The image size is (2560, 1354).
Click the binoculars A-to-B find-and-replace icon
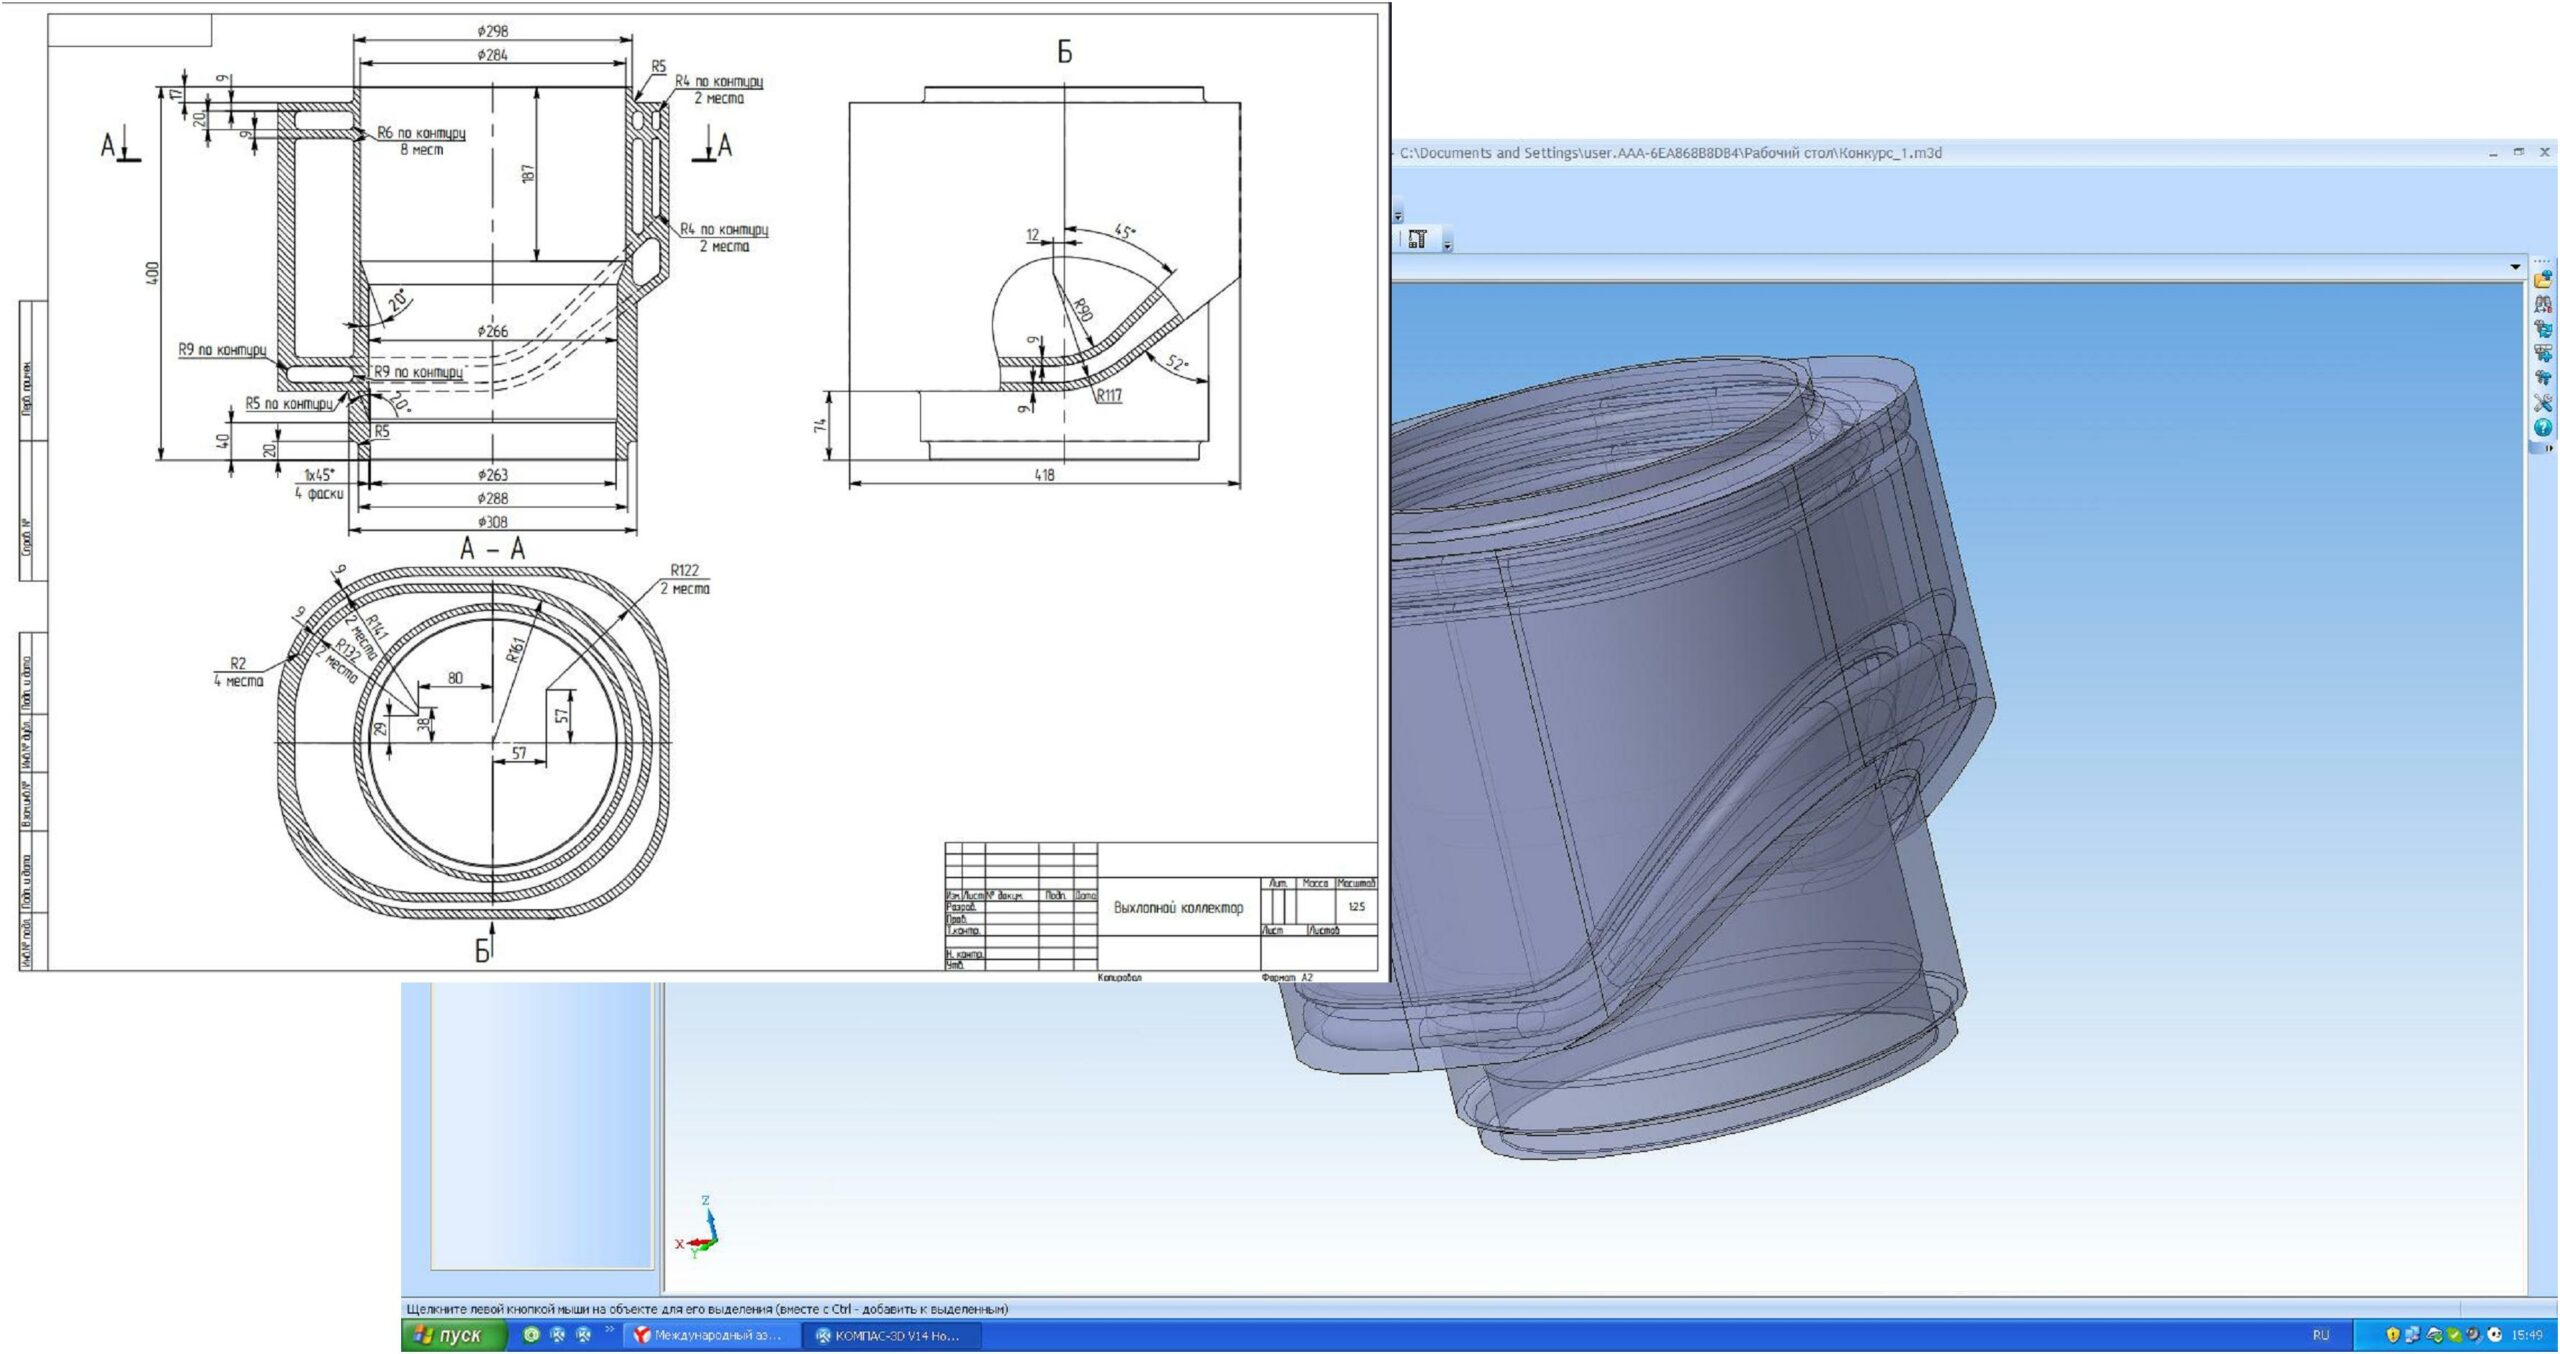pyautogui.click(x=2543, y=304)
